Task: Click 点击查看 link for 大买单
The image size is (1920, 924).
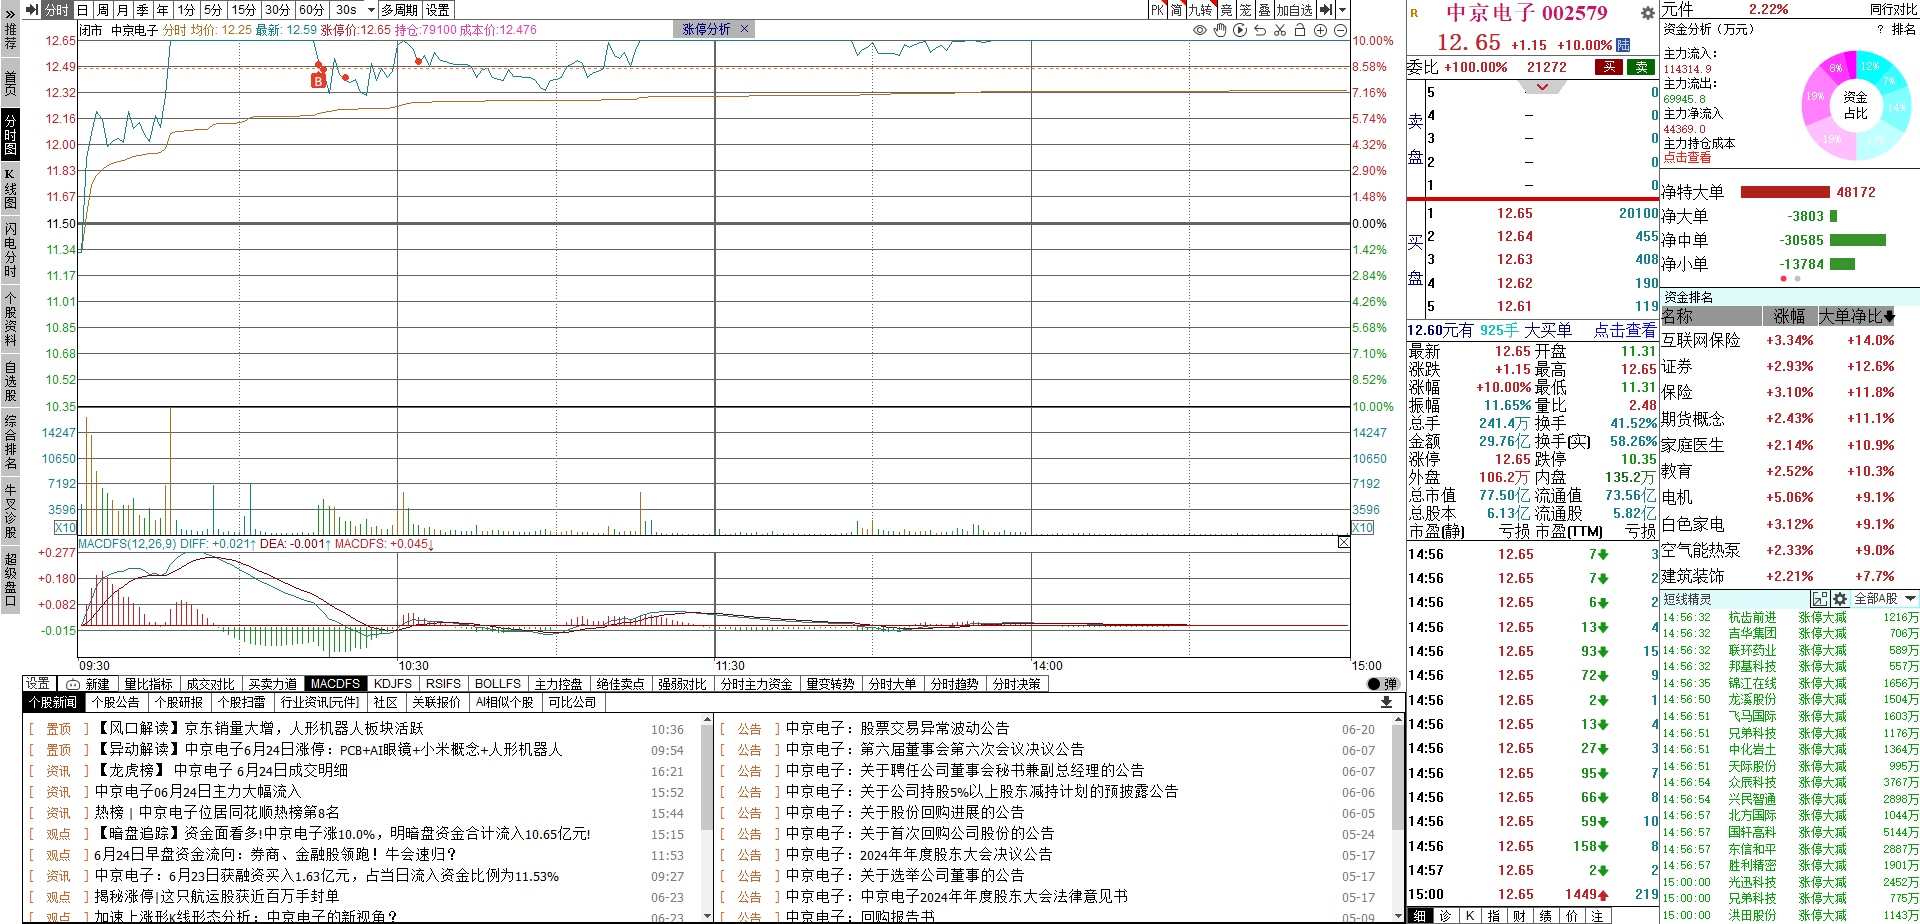Action: [x=1624, y=330]
